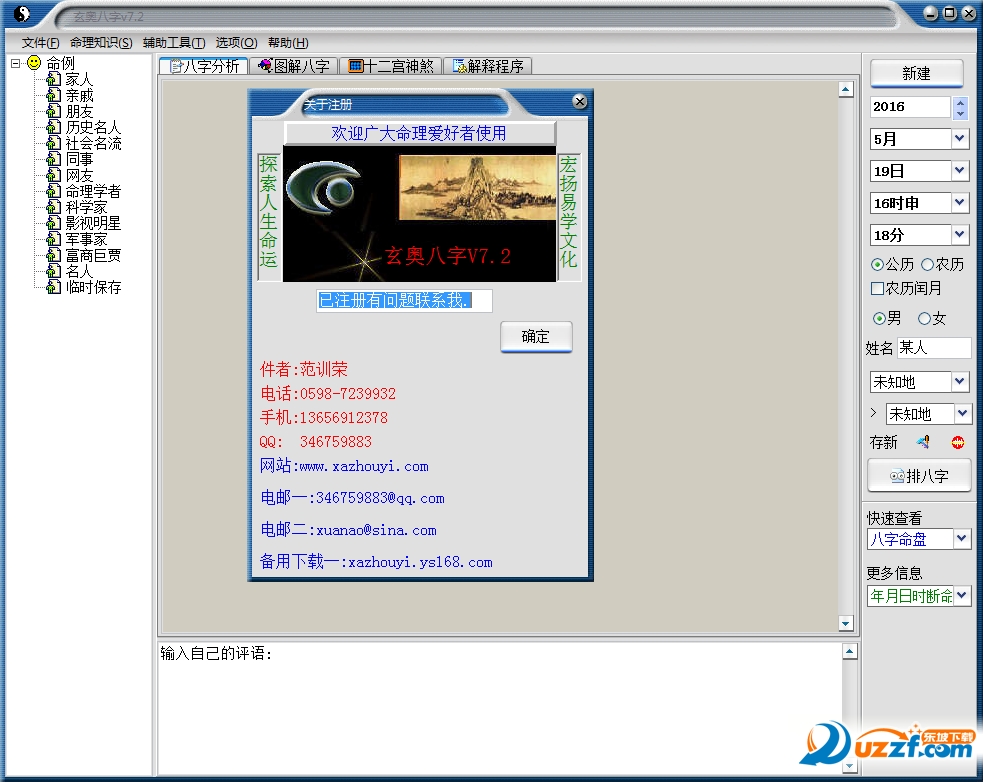
Task: Close the 关于注册 dialog
Action: point(580,101)
